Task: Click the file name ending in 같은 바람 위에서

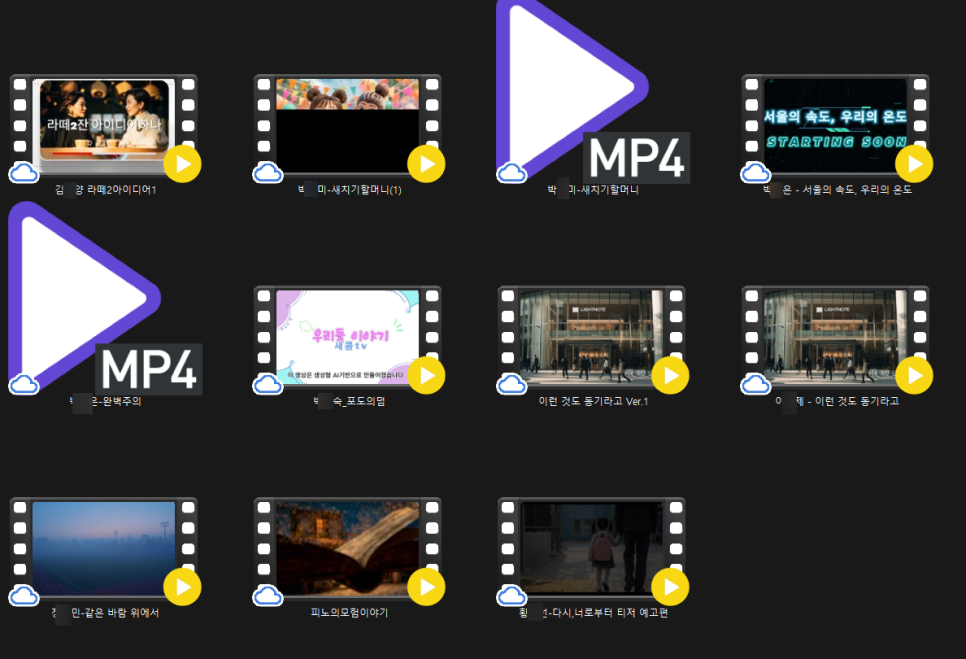Action: [x=105, y=613]
